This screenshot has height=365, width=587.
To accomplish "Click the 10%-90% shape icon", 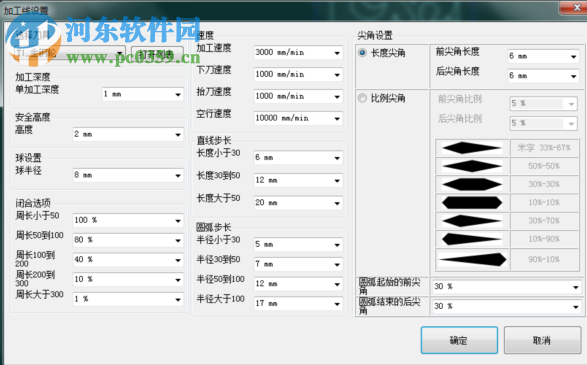I will pos(472,239).
